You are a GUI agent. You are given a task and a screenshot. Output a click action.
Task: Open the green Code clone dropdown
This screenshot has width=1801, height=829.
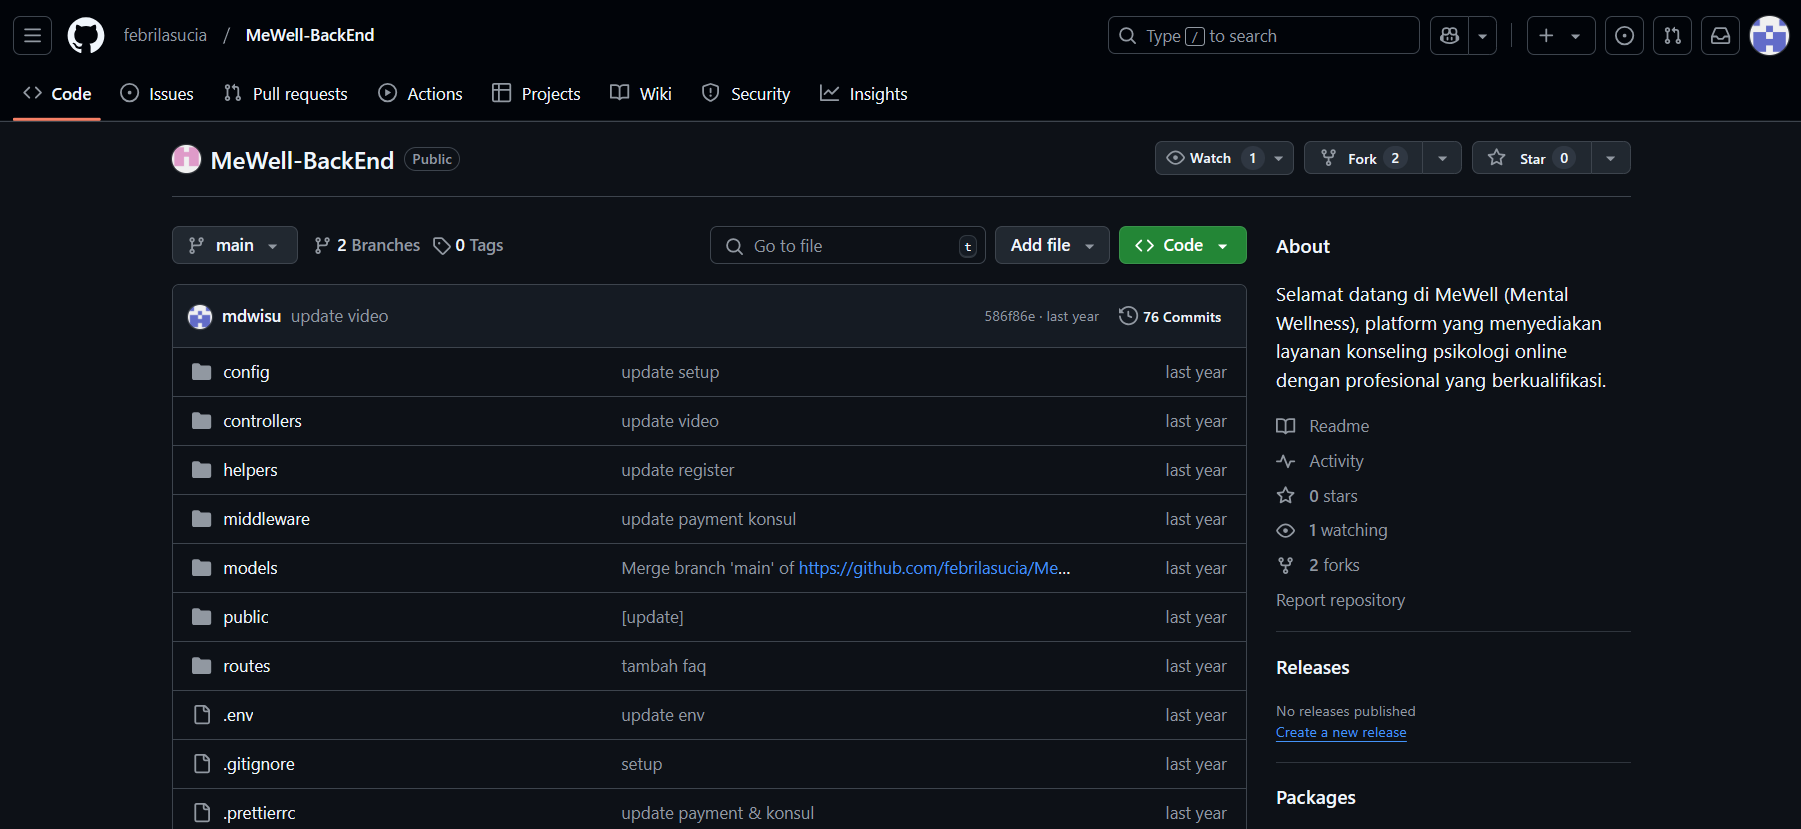(1182, 245)
